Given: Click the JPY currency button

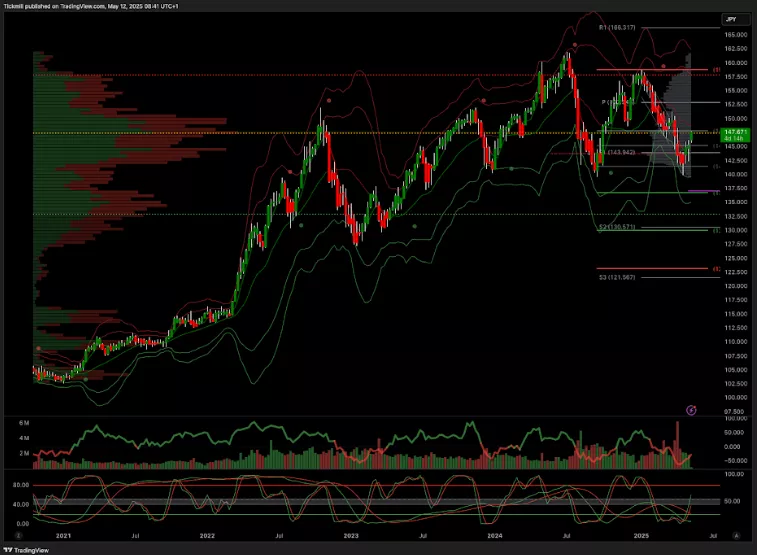Looking at the screenshot, I should pos(734,19).
